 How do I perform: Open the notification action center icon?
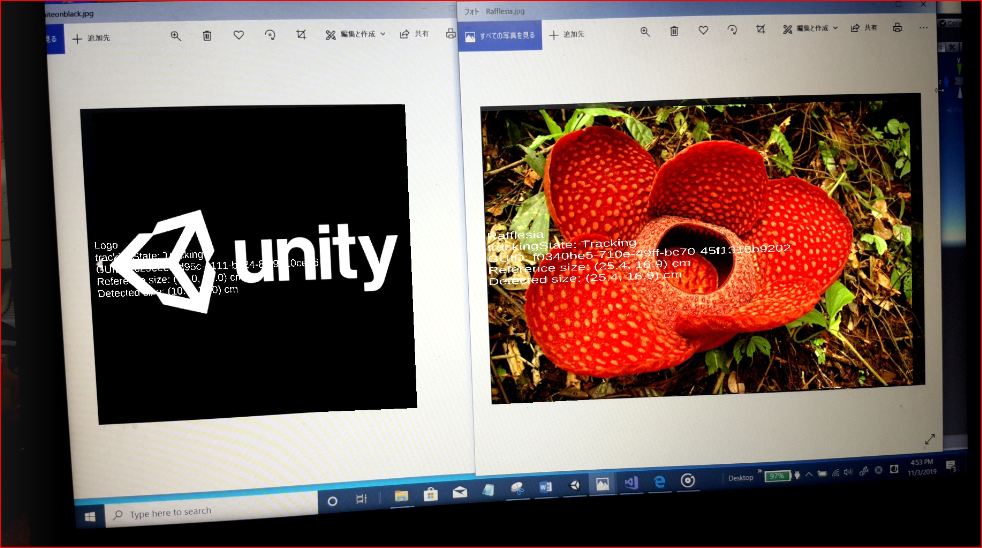pos(951,465)
